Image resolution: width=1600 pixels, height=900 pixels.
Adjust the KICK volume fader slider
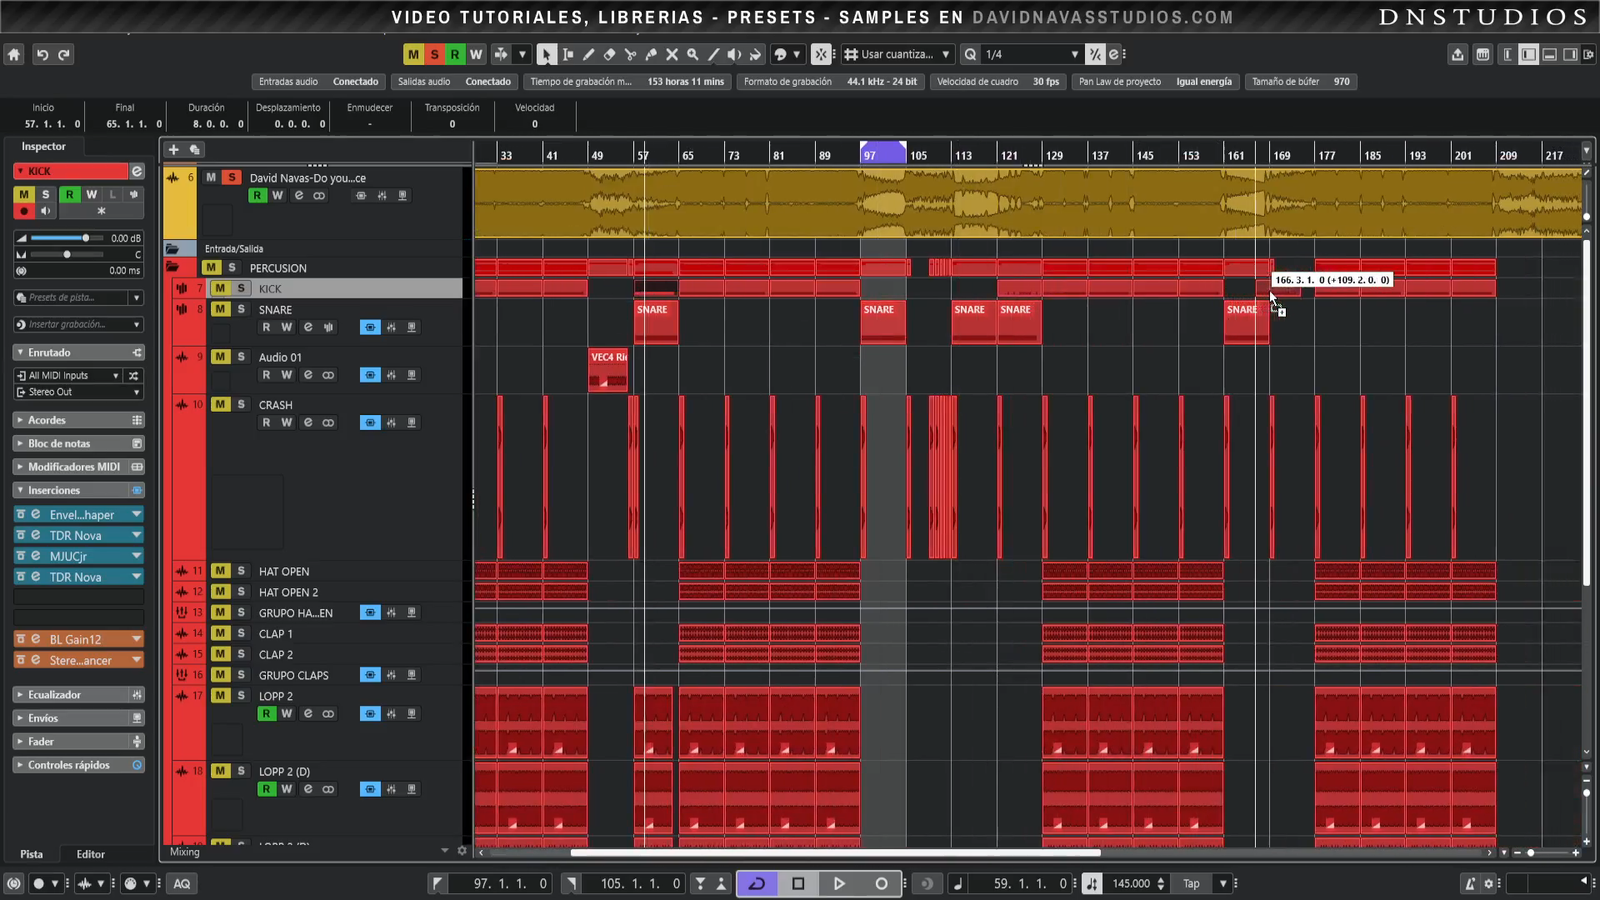[86, 238]
